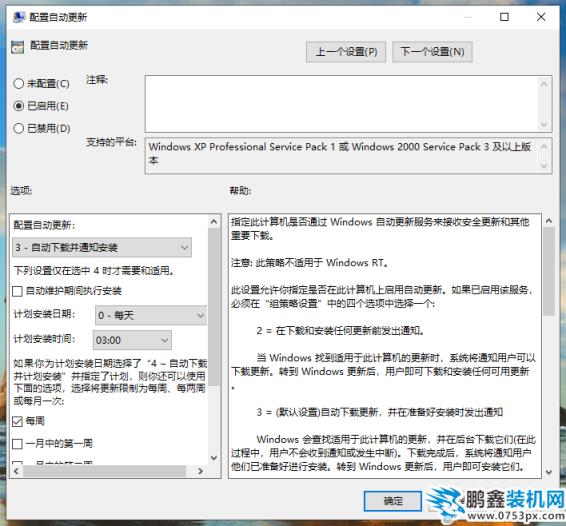The width and height of the screenshot is (566, 526).
Task: Expand the 03:00 install time dropdown
Action: coord(132,340)
